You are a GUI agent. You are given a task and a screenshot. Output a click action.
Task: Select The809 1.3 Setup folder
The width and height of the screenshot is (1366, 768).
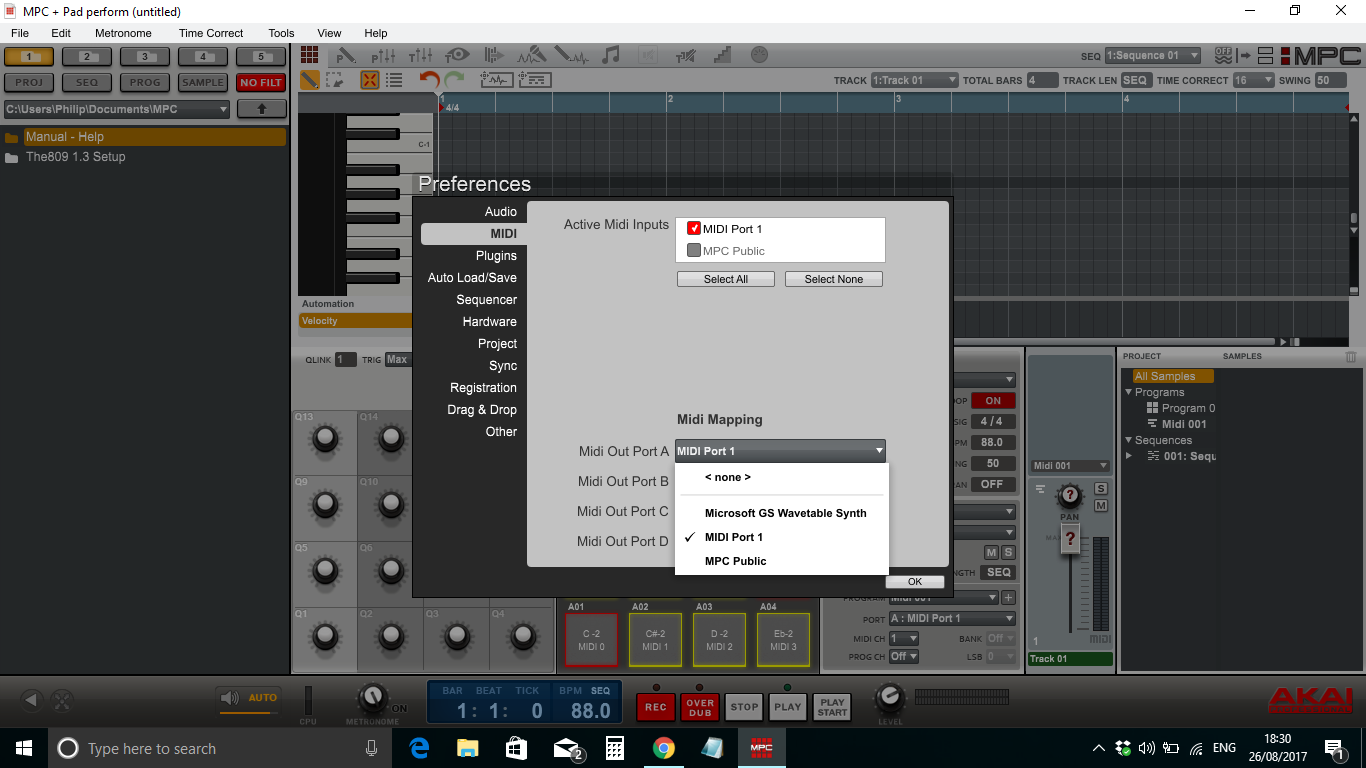[75, 157]
